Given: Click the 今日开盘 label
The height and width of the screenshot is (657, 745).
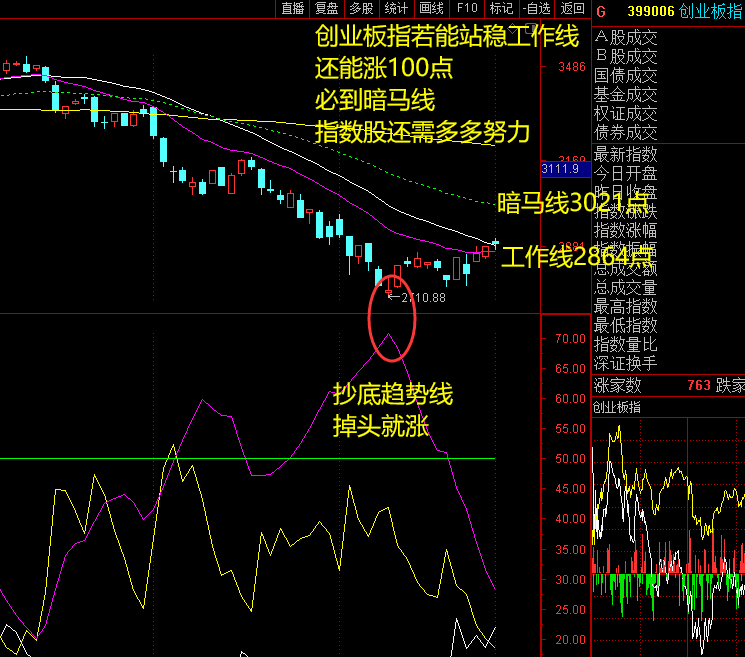Looking at the screenshot, I should pos(626,173).
